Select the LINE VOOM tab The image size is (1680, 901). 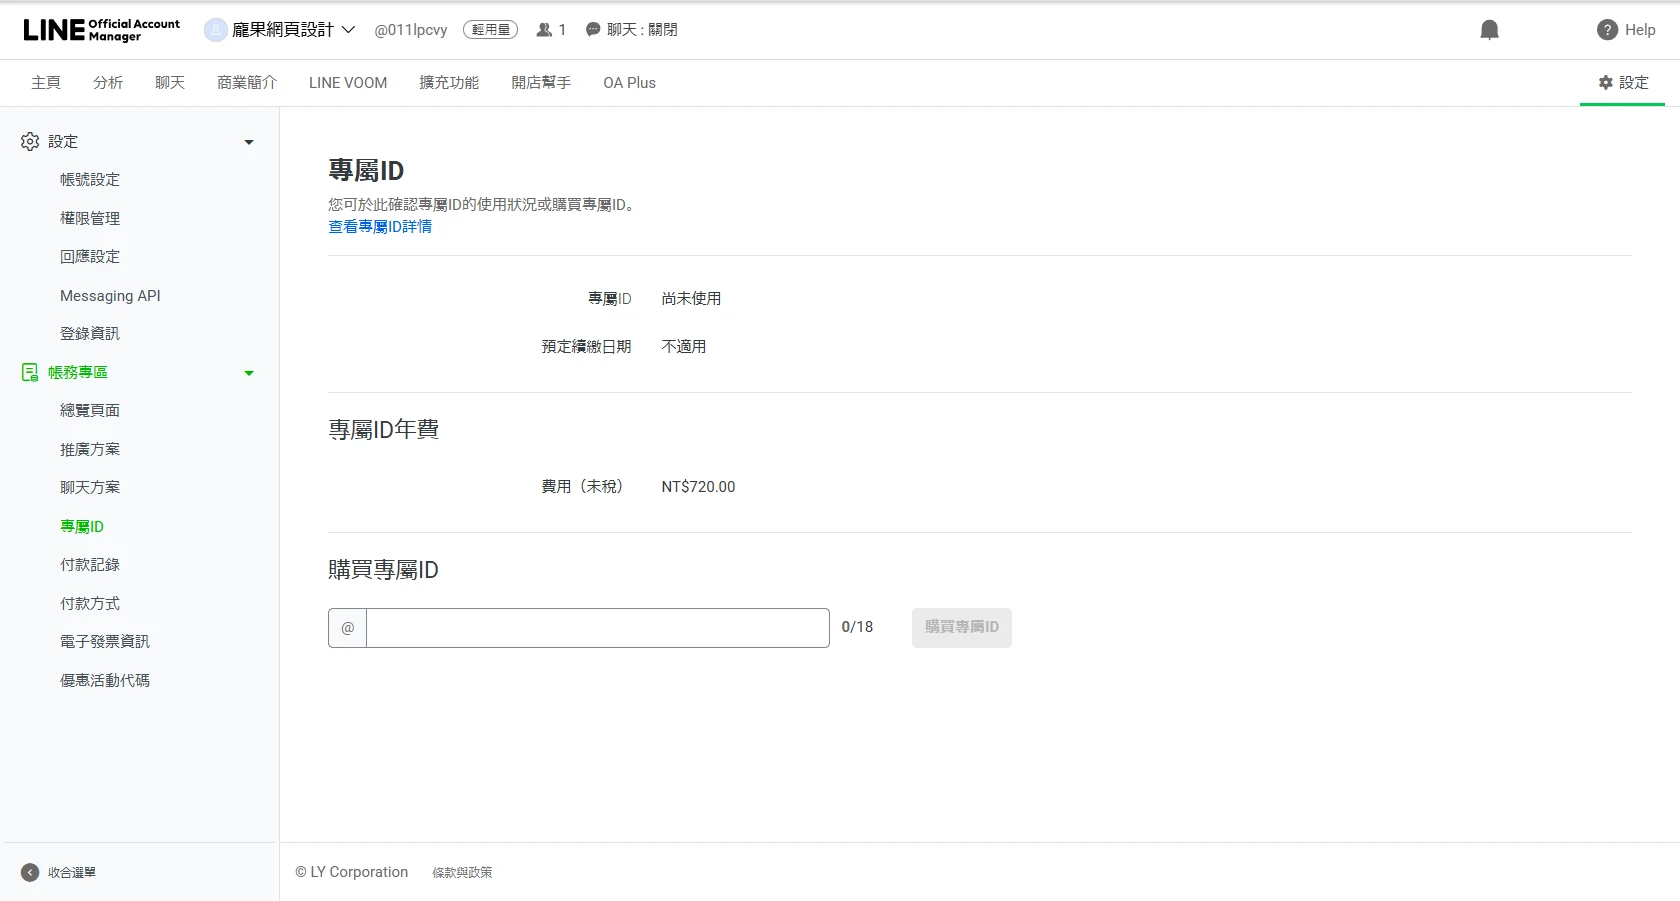pos(348,83)
